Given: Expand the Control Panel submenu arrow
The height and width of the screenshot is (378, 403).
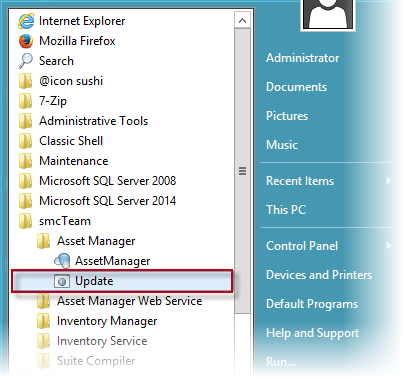Looking at the screenshot, I should click(388, 246).
